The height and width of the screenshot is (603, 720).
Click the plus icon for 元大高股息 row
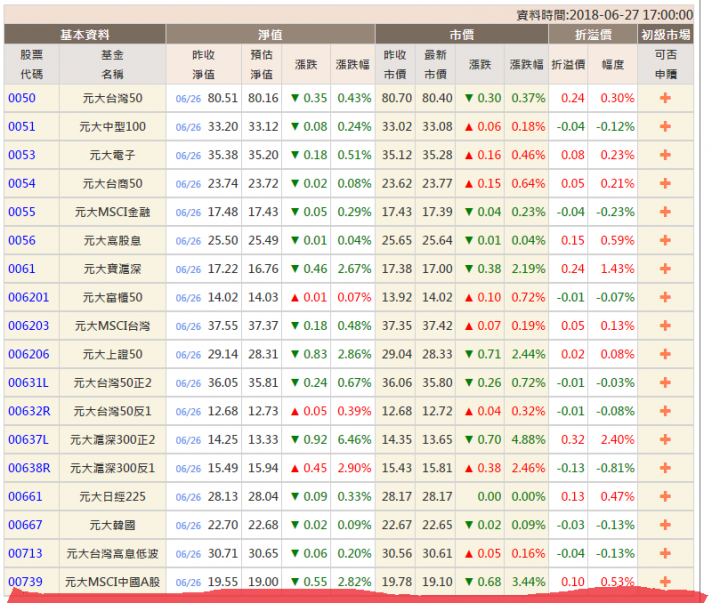coord(665,240)
